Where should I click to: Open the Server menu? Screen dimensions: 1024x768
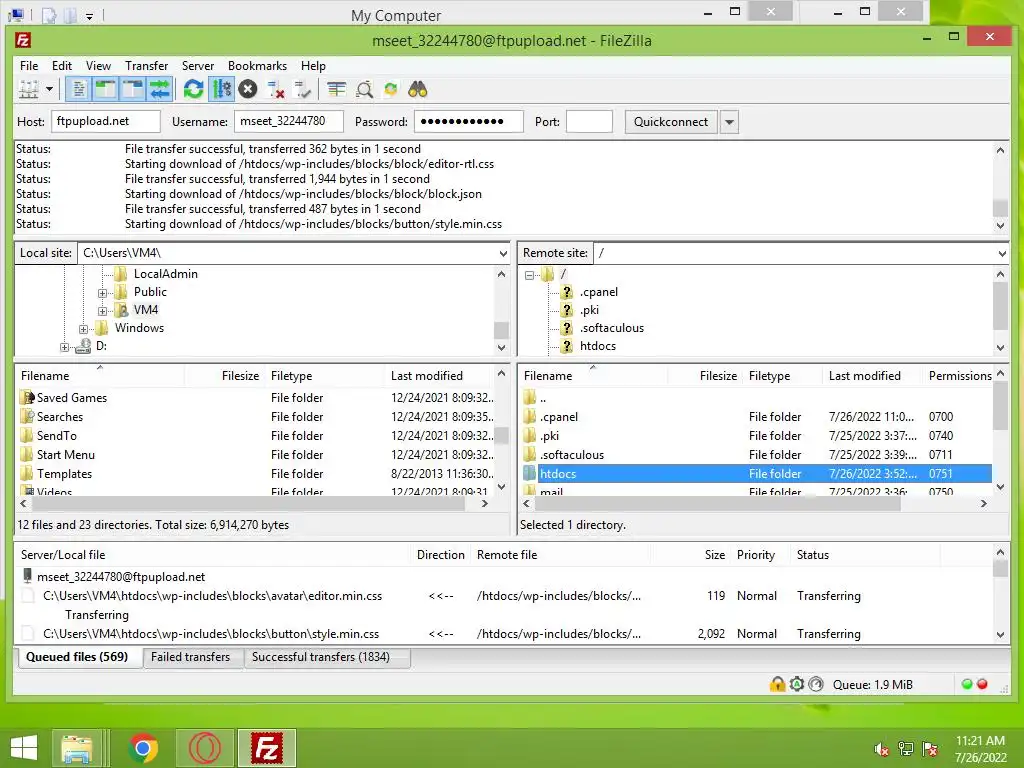pyautogui.click(x=198, y=66)
